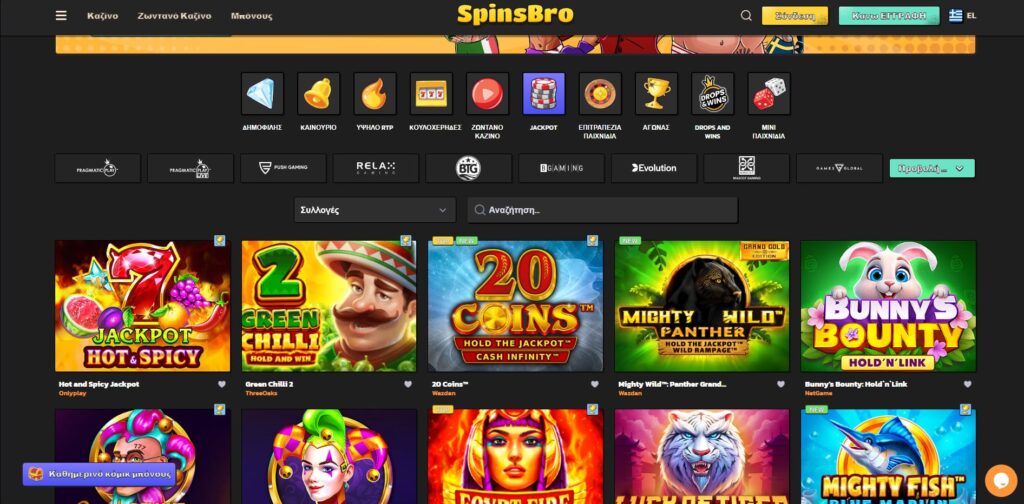
Task: Click the yellow Σύνδεση login button
Action: point(795,16)
